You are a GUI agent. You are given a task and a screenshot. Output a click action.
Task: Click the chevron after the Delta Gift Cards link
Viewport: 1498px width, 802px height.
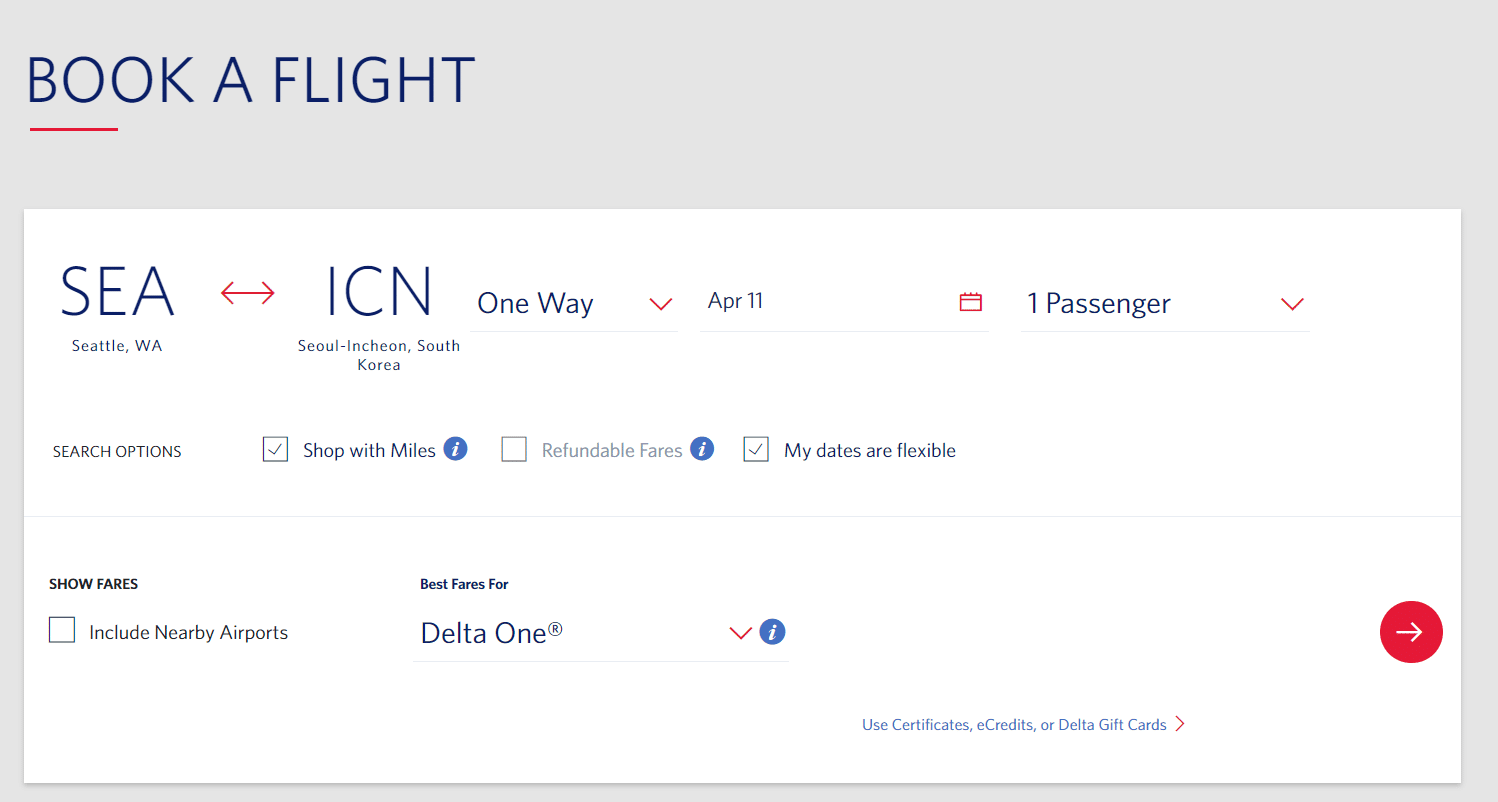1180,724
